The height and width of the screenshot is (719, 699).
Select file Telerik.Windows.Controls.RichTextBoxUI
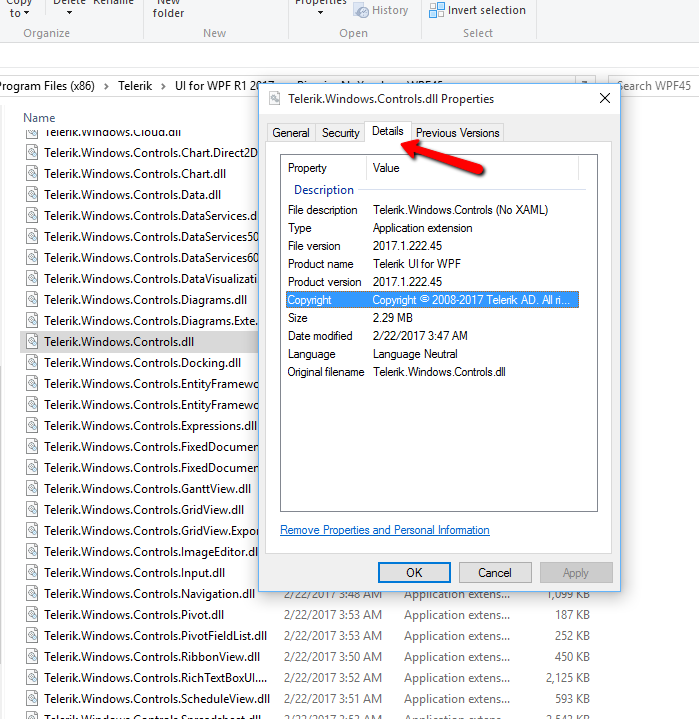pyautogui.click(x=155, y=677)
